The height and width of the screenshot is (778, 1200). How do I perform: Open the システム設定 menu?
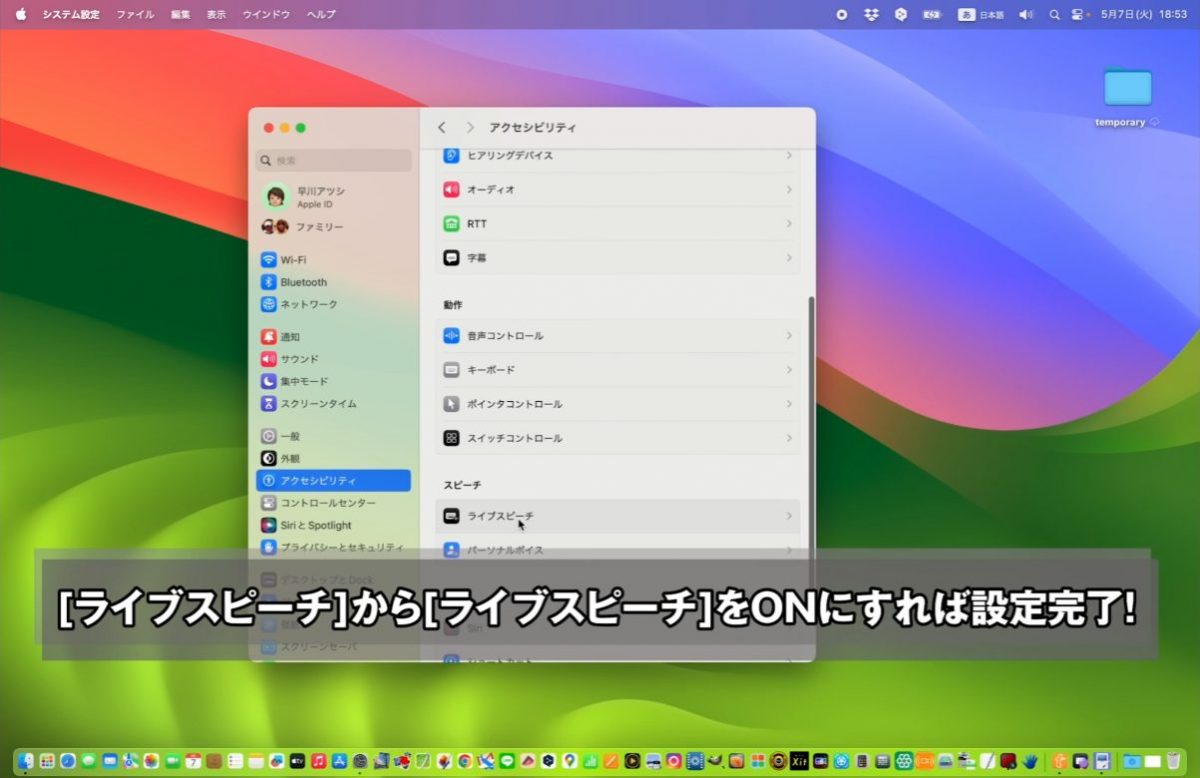pos(71,15)
